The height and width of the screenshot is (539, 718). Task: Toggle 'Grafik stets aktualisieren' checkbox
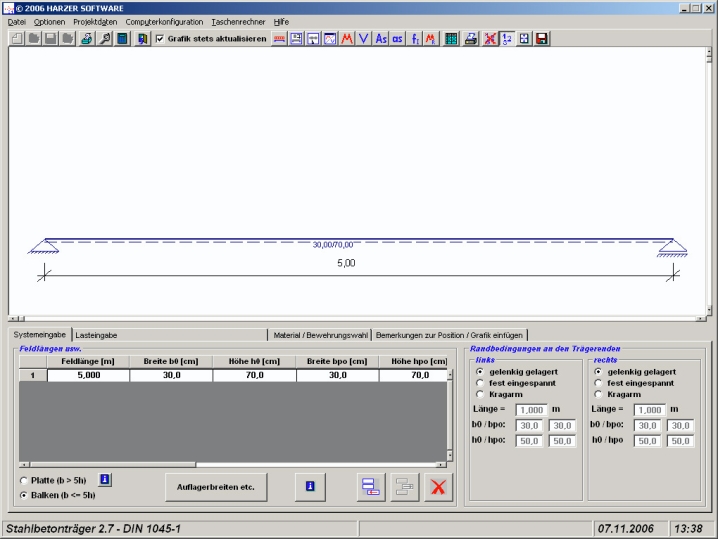(160, 39)
